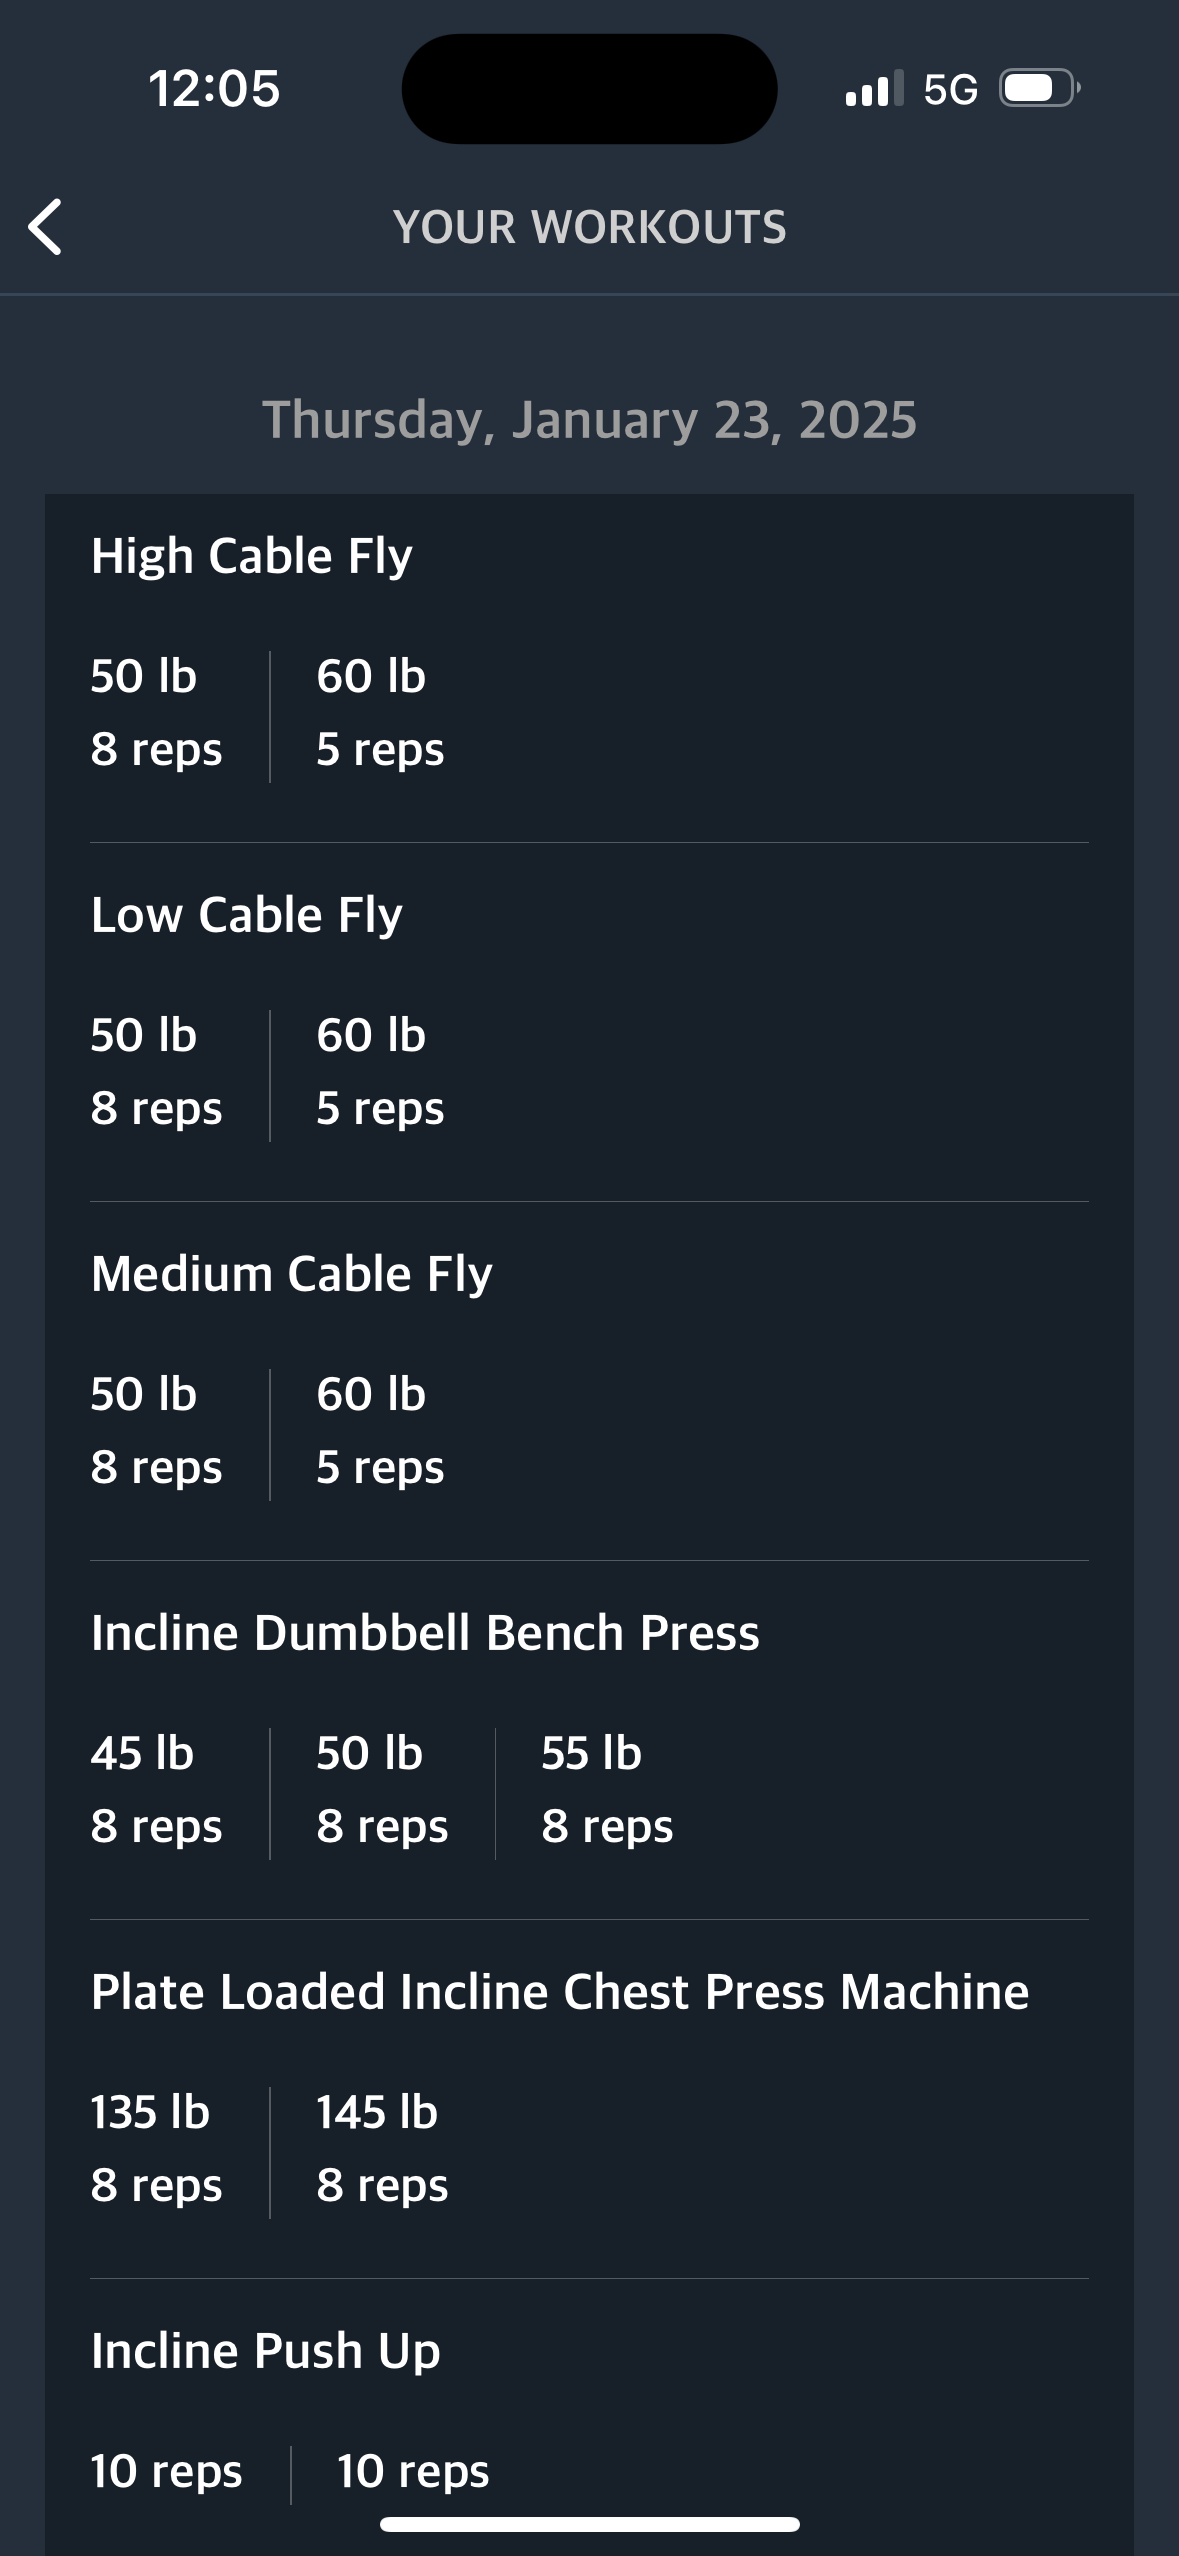Open the High Cable Fly exercise
The height and width of the screenshot is (2556, 1179).
pyautogui.click(x=252, y=556)
